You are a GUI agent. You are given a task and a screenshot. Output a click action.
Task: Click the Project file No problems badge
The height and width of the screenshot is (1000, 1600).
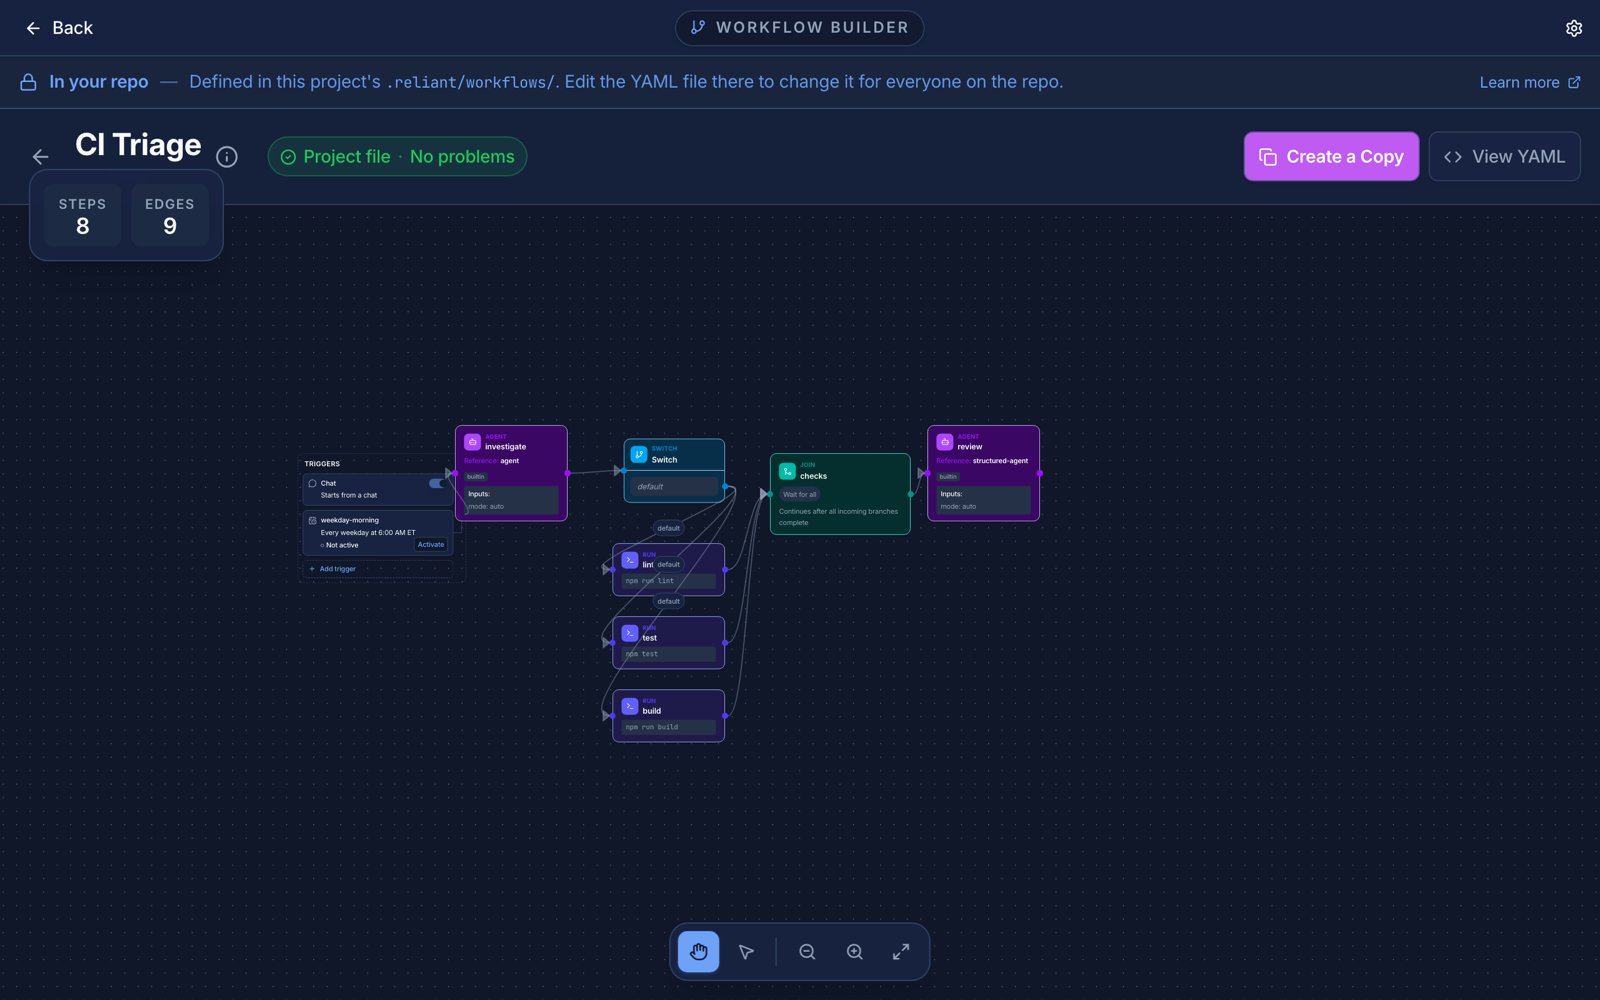coord(397,157)
